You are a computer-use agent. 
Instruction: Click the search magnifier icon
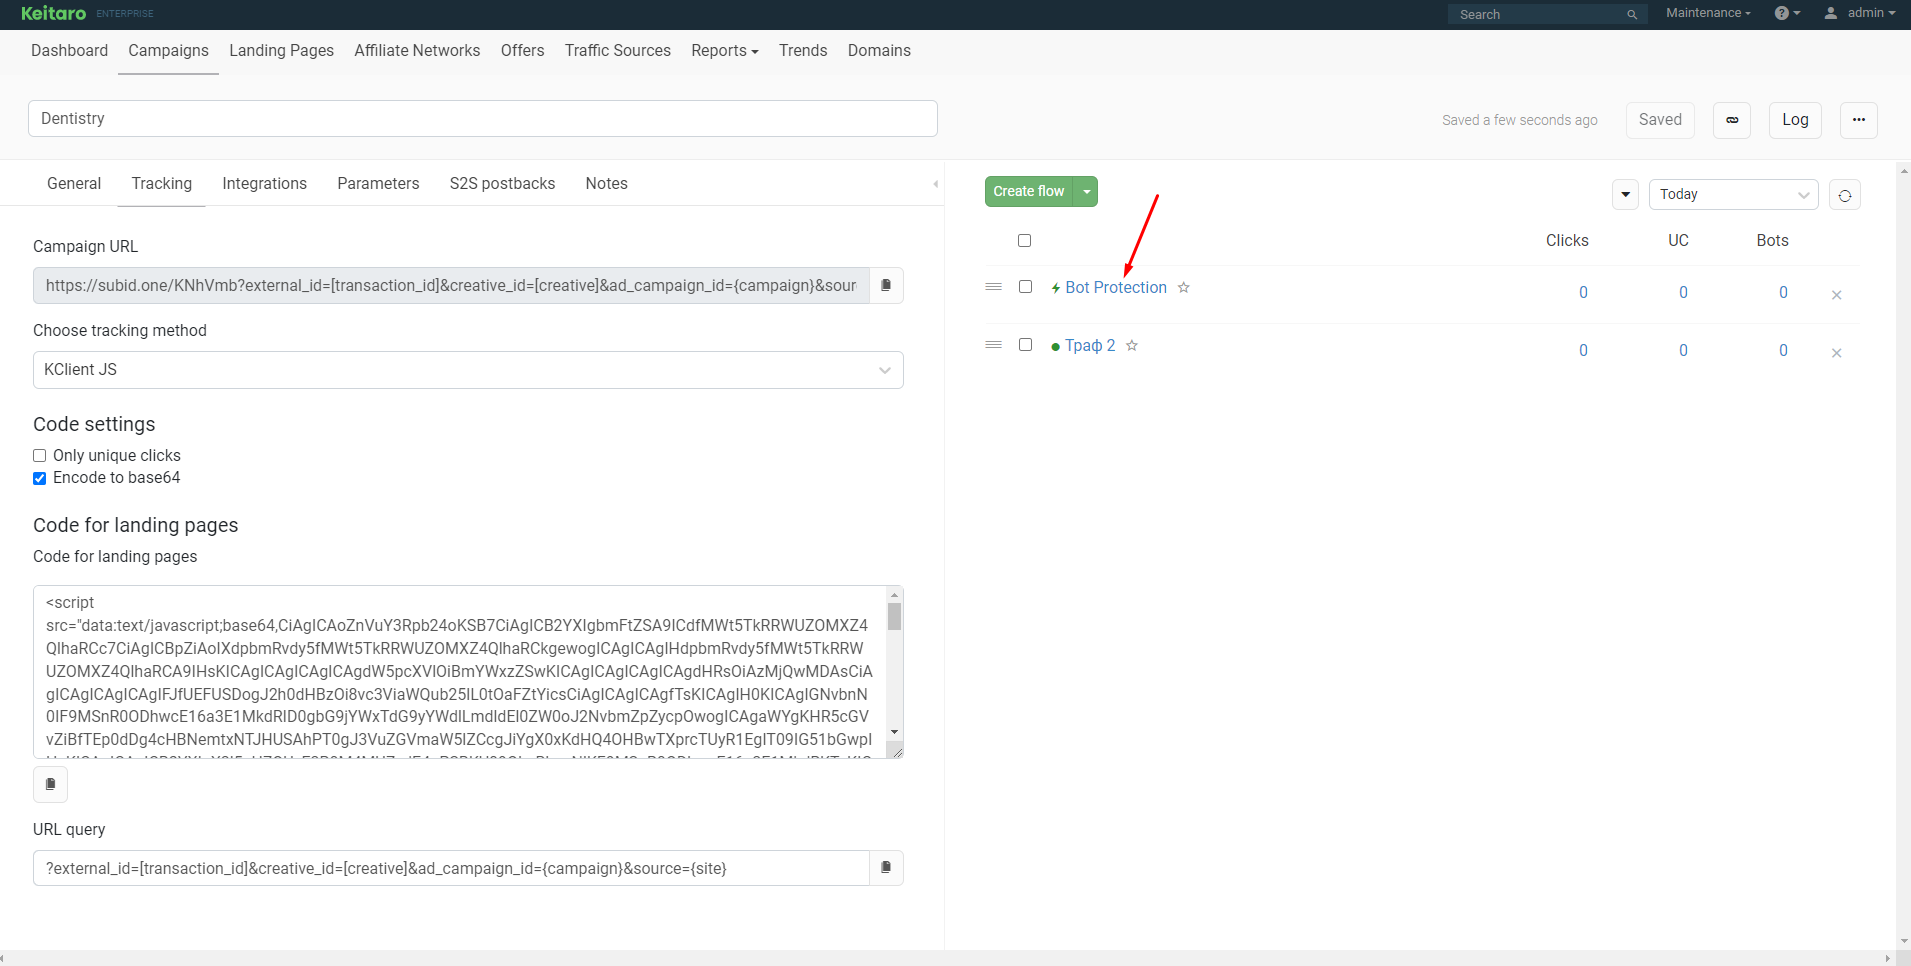click(1632, 15)
